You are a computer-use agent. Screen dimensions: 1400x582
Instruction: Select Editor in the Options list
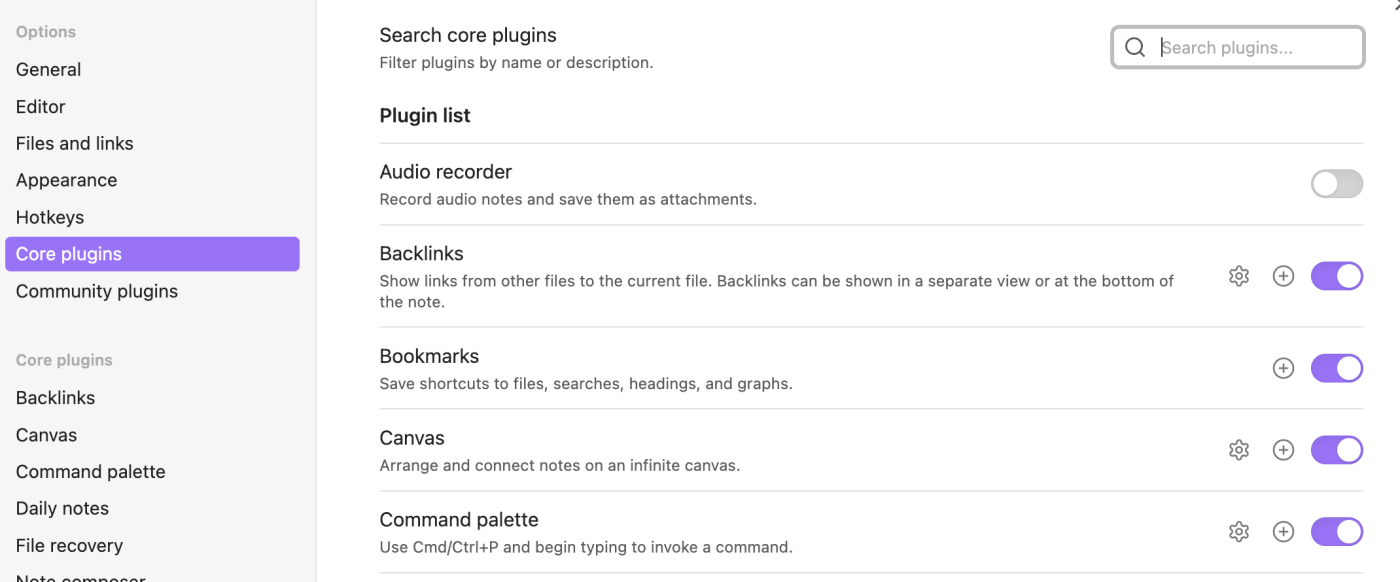40,106
